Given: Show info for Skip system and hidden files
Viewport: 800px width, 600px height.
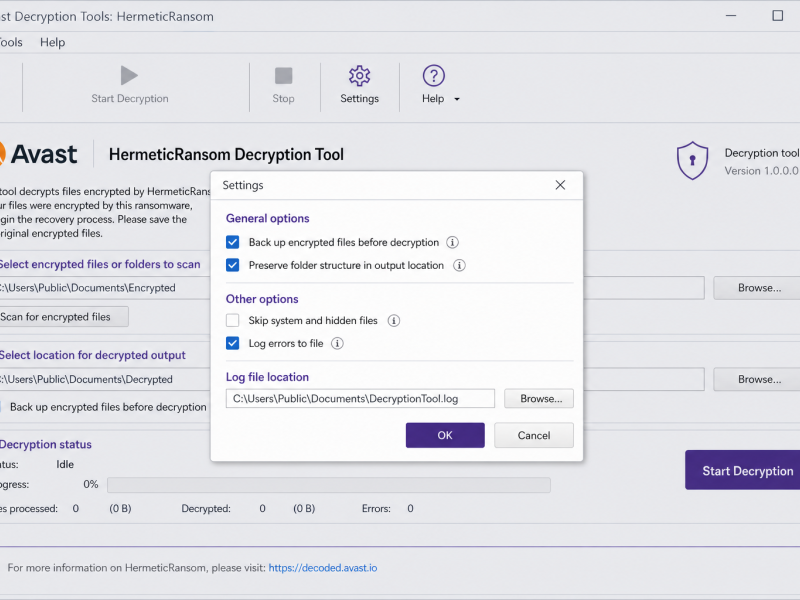Looking at the screenshot, I should click(x=393, y=320).
